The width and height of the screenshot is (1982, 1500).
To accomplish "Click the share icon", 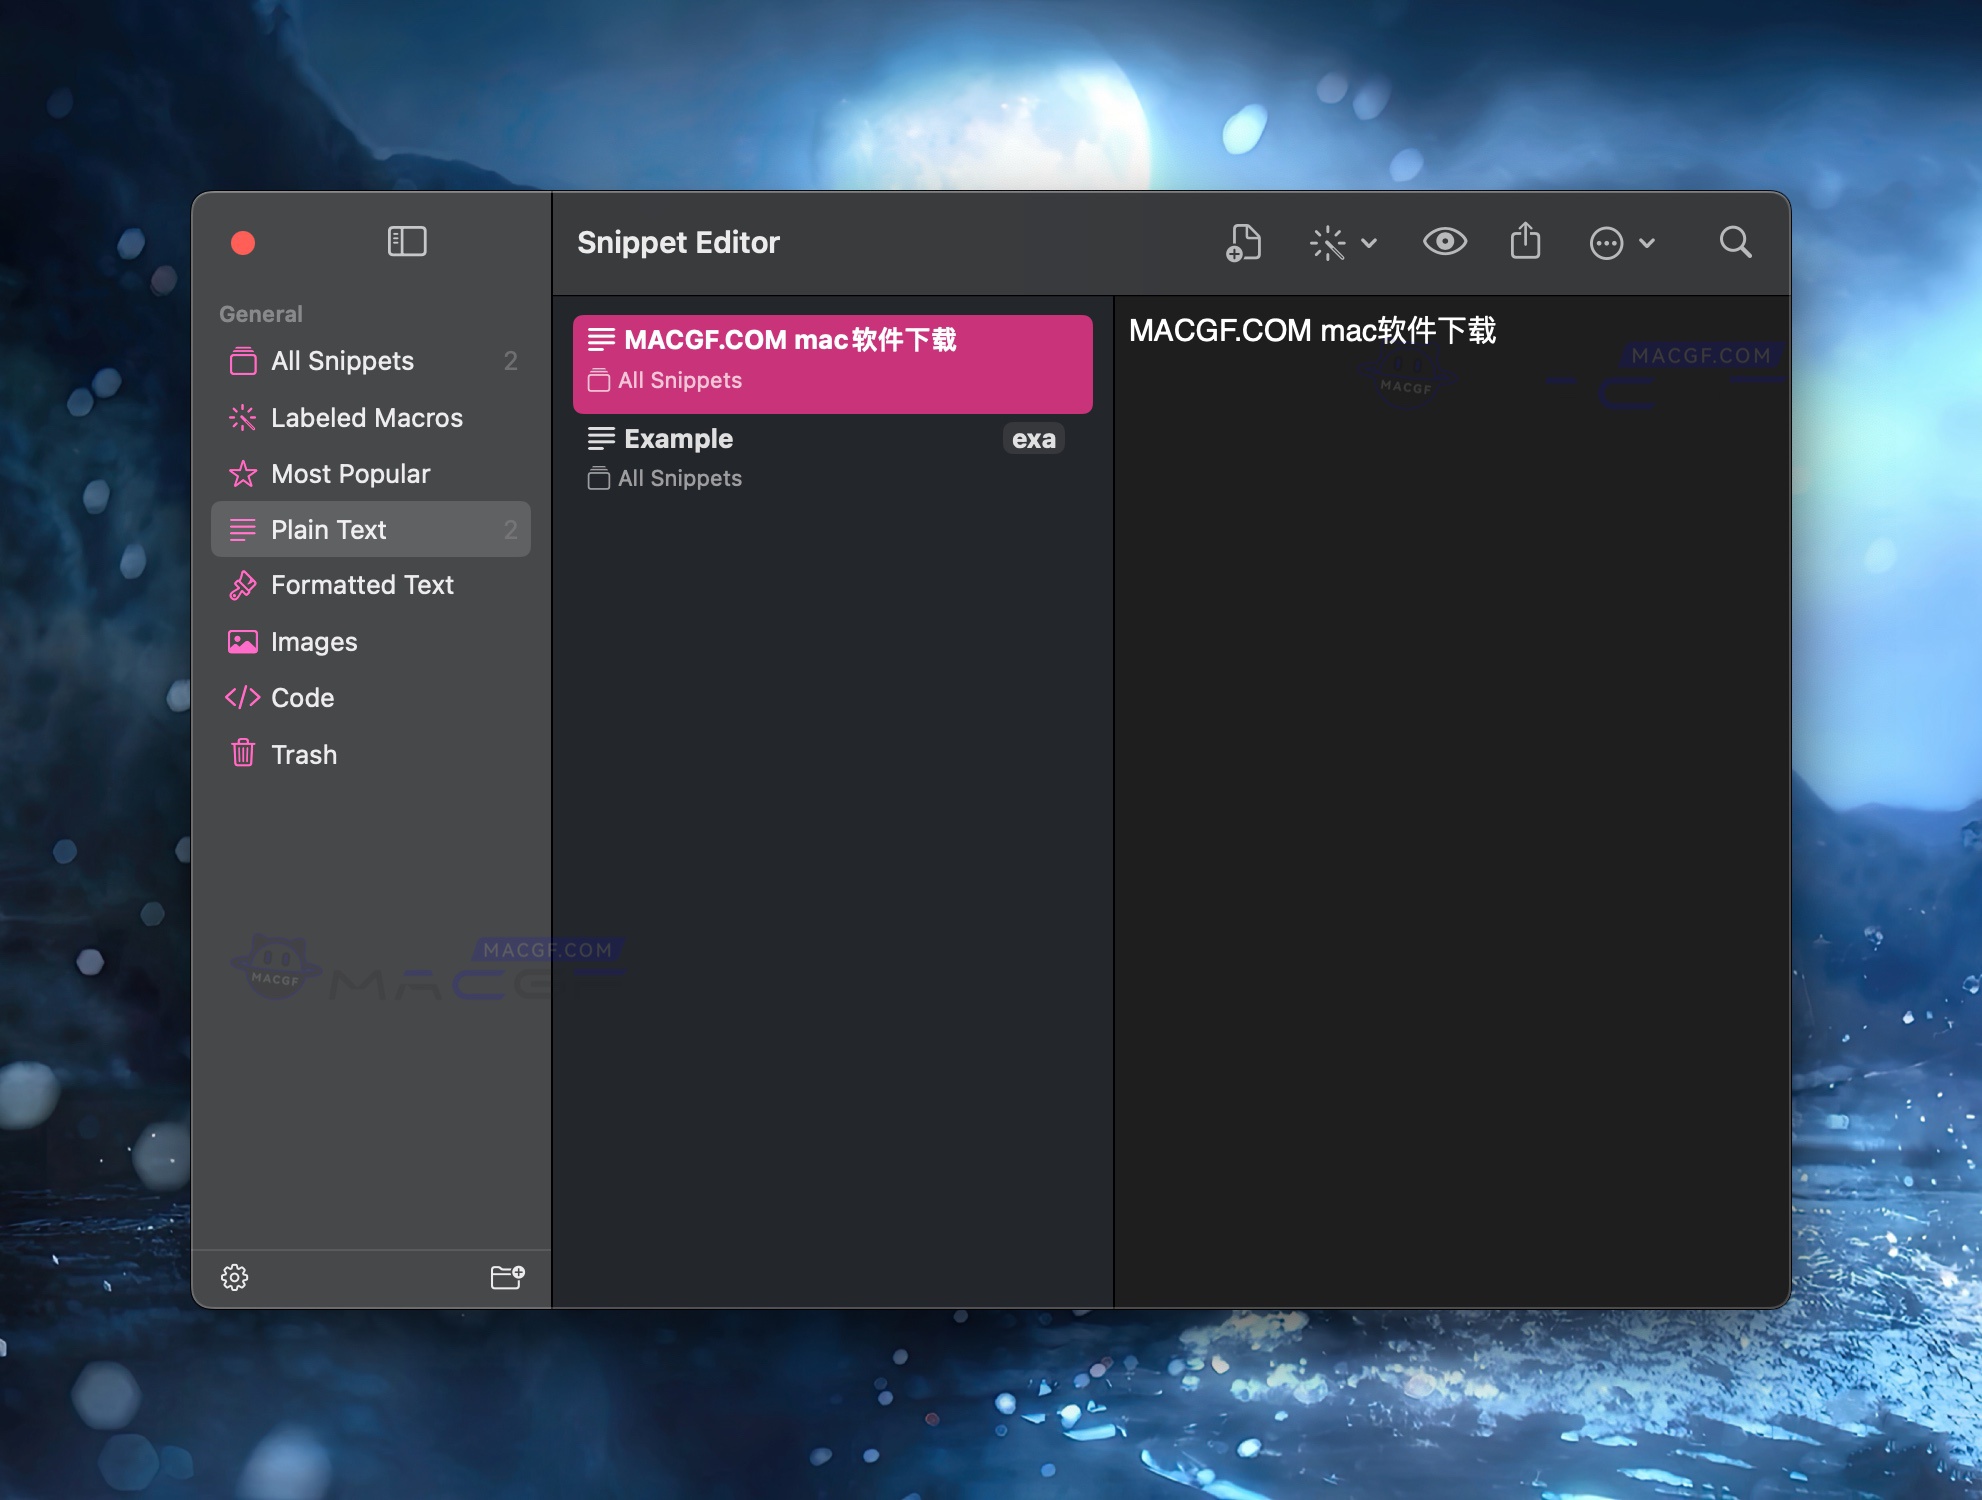I will pos(1524,242).
